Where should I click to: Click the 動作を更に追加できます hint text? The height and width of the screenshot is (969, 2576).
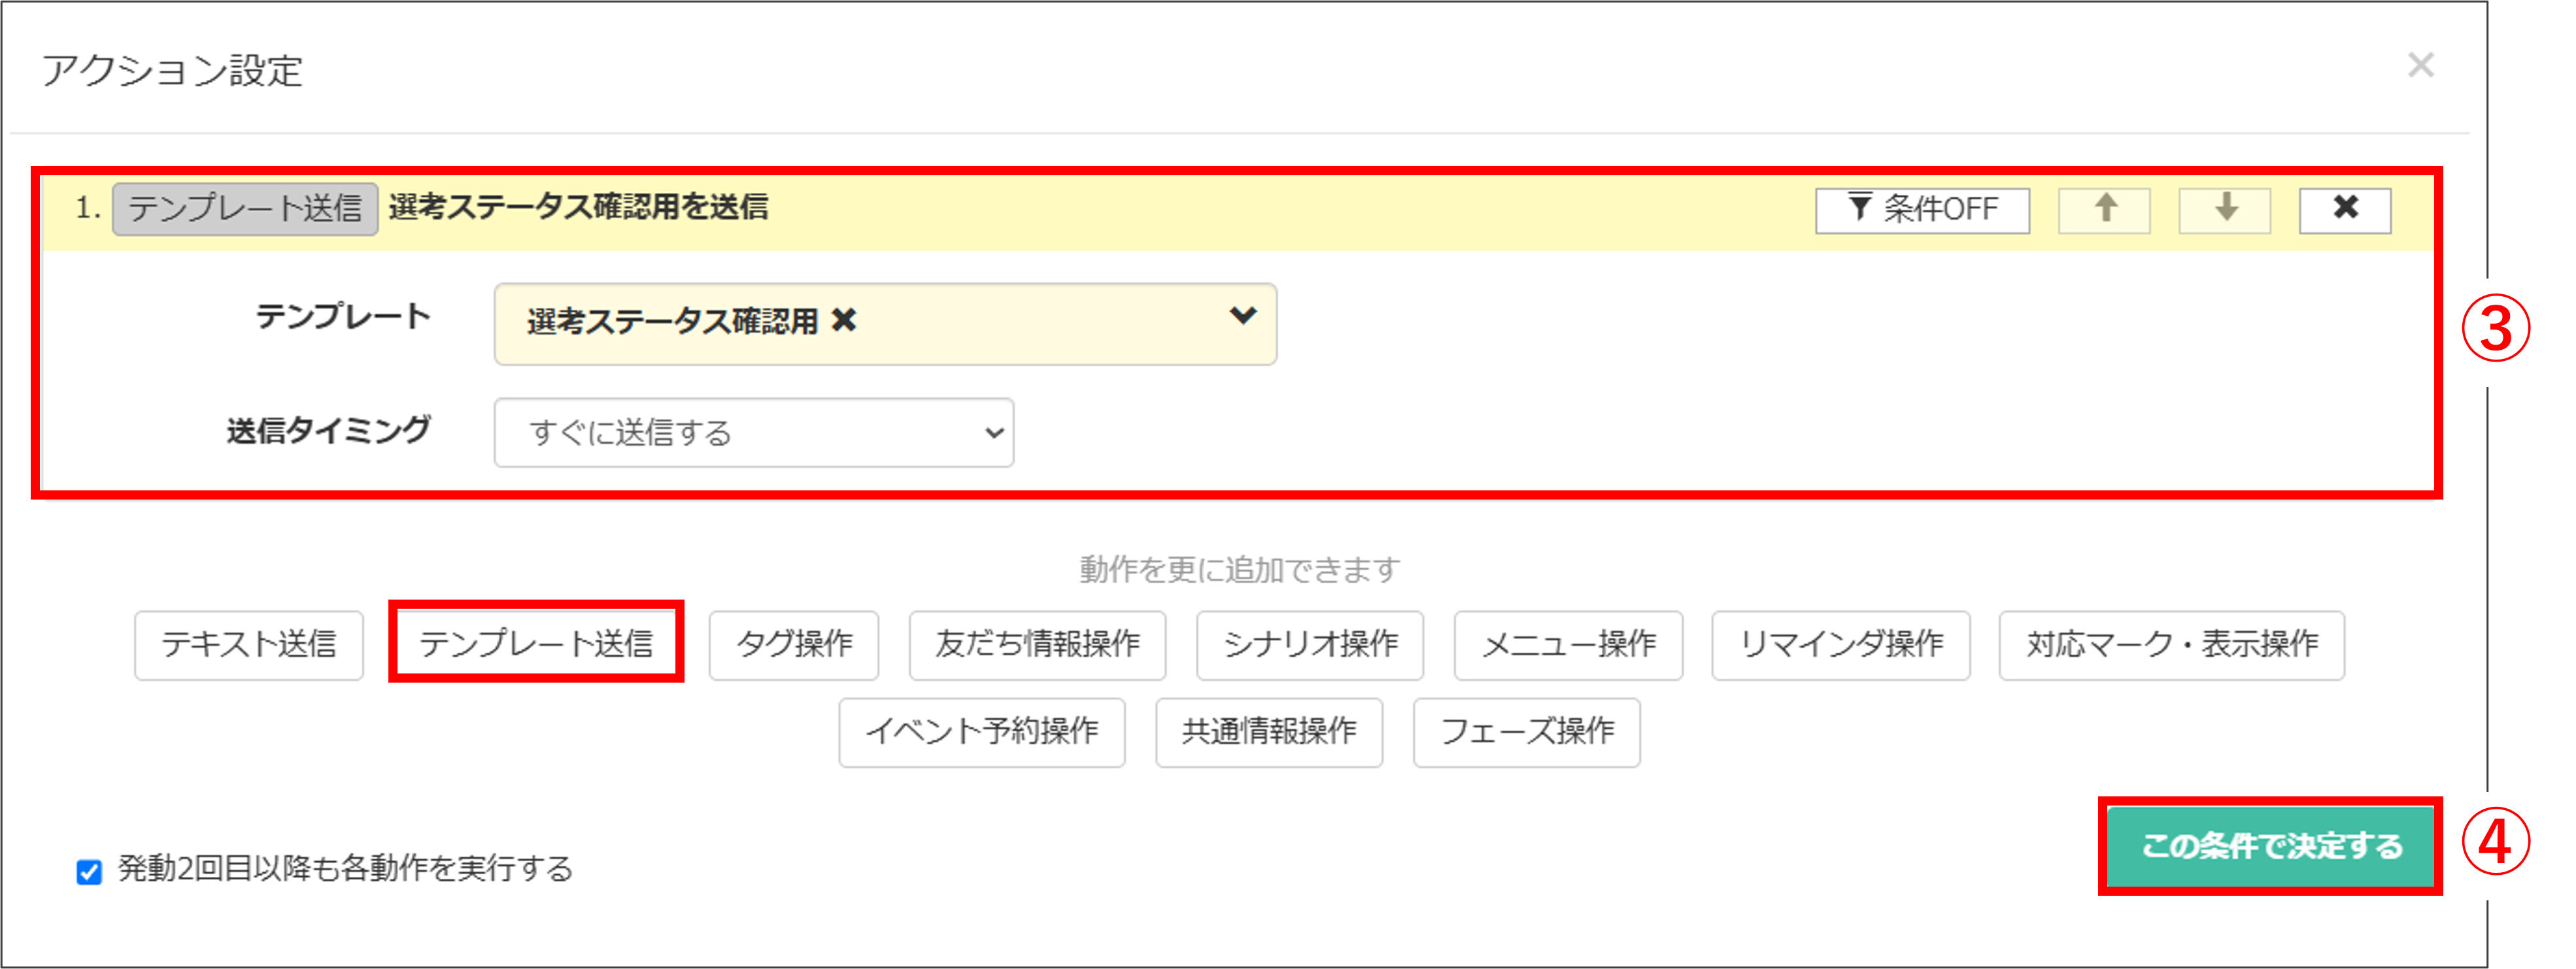tap(1240, 570)
